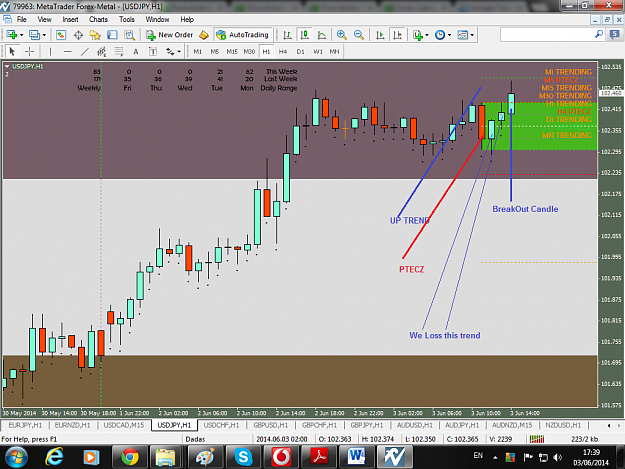Select the text label tool

pyautogui.click(x=153, y=51)
